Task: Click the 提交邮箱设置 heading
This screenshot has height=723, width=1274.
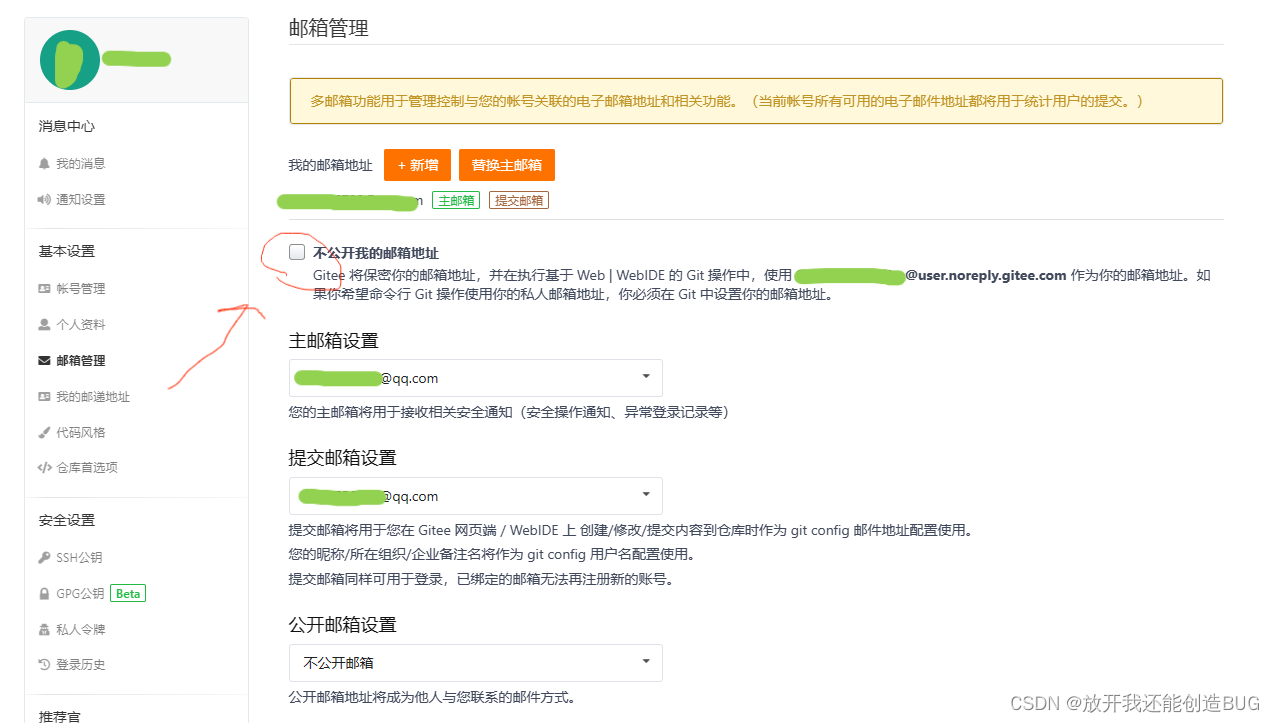Action: [x=343, y=458]
